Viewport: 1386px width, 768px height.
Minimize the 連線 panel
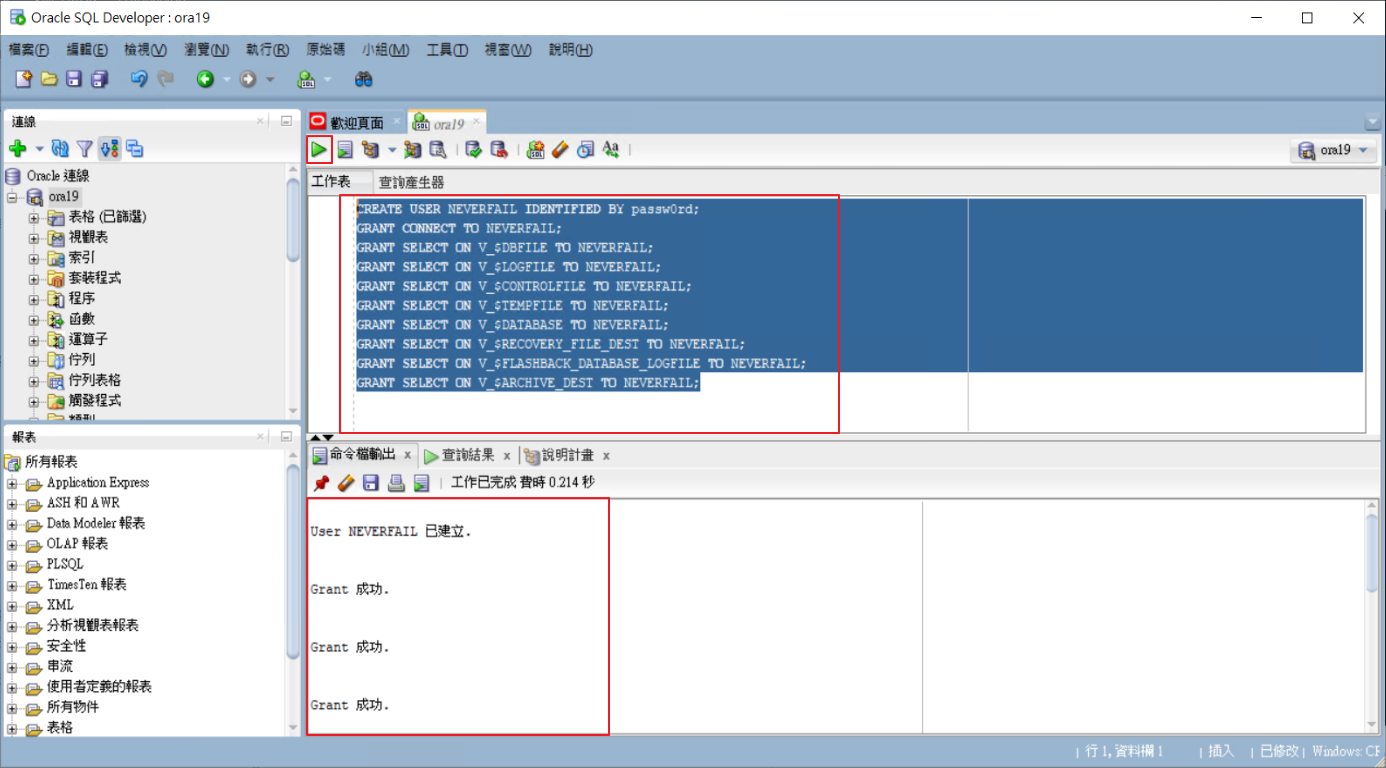[285, 121]
